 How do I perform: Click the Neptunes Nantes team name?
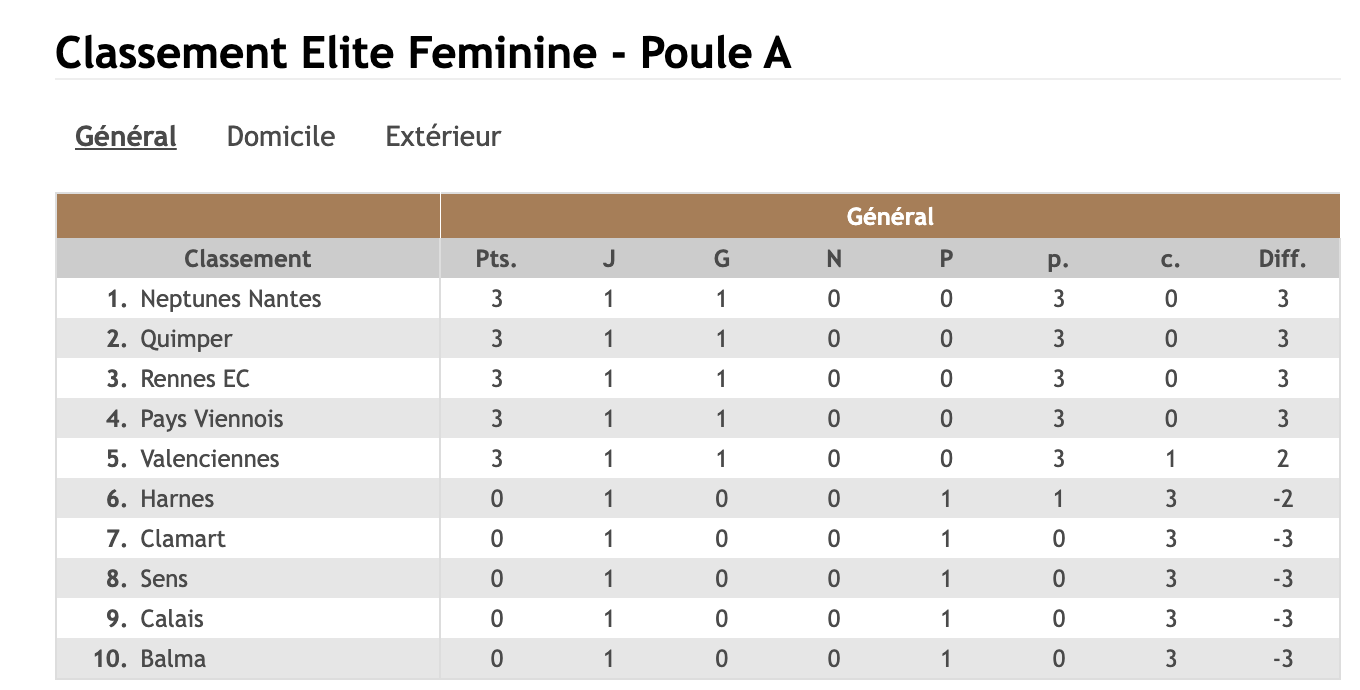[x=231, y=299]
